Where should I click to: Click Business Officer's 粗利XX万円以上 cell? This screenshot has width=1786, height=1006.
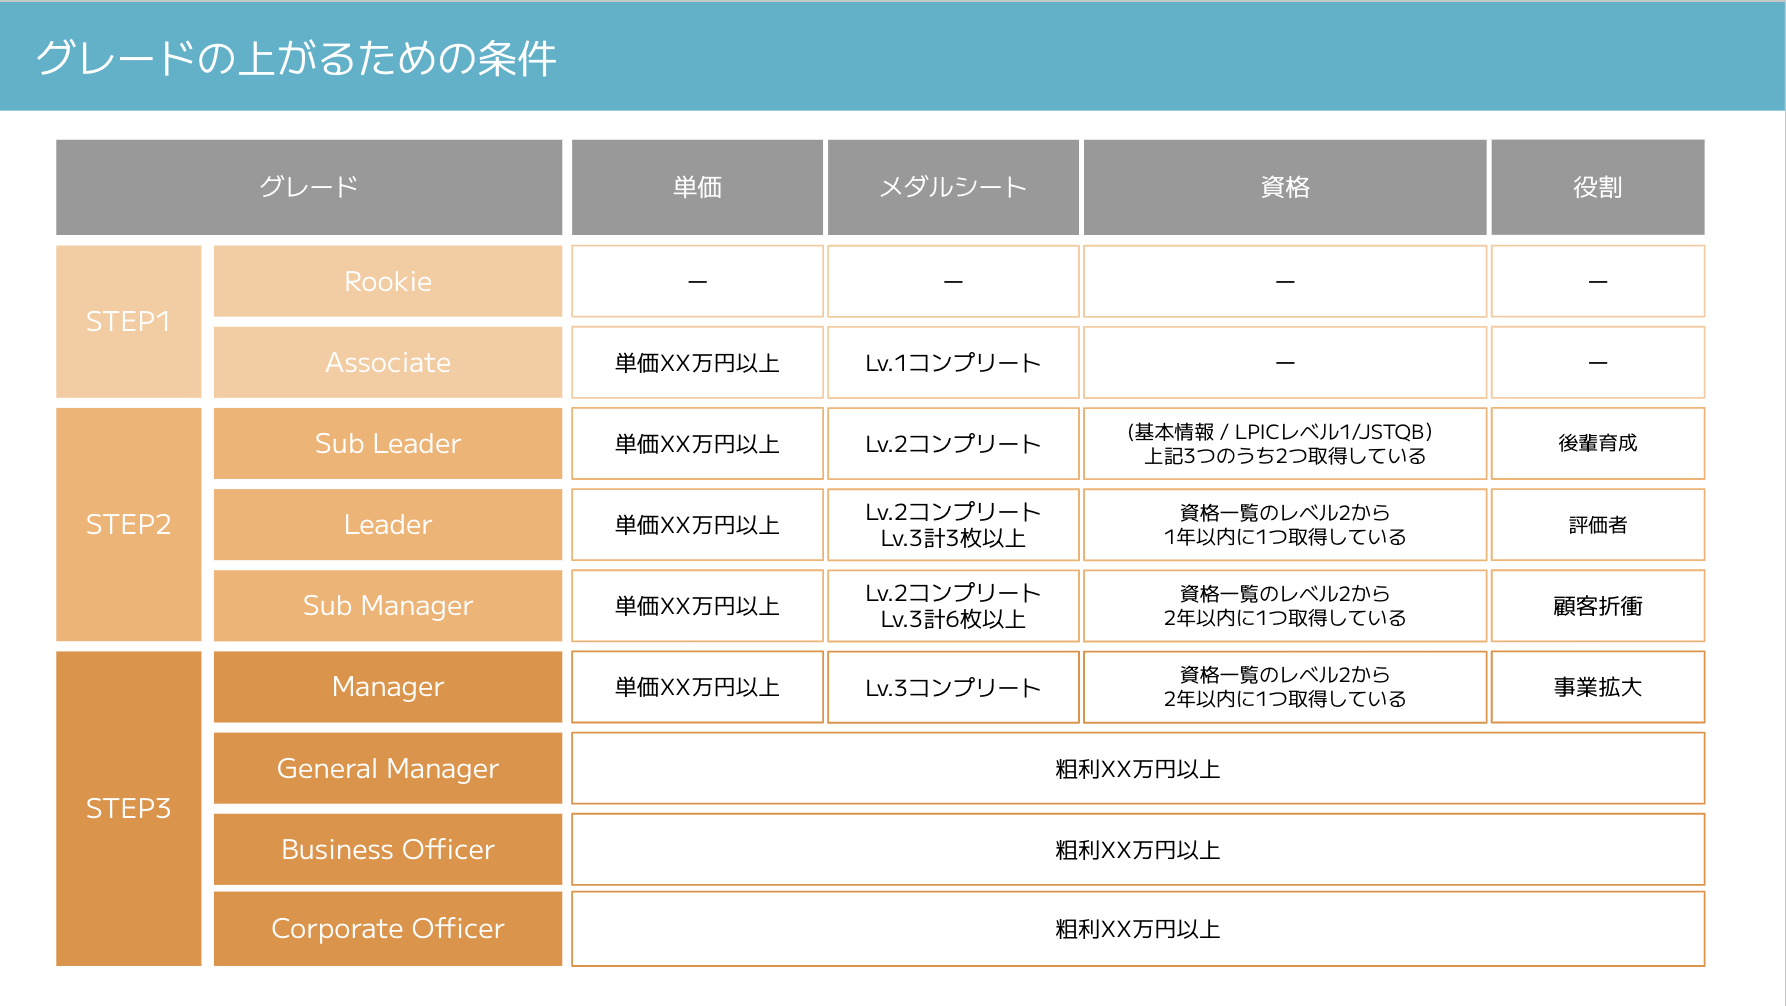pyautogui.click(x=1138, y=849)
